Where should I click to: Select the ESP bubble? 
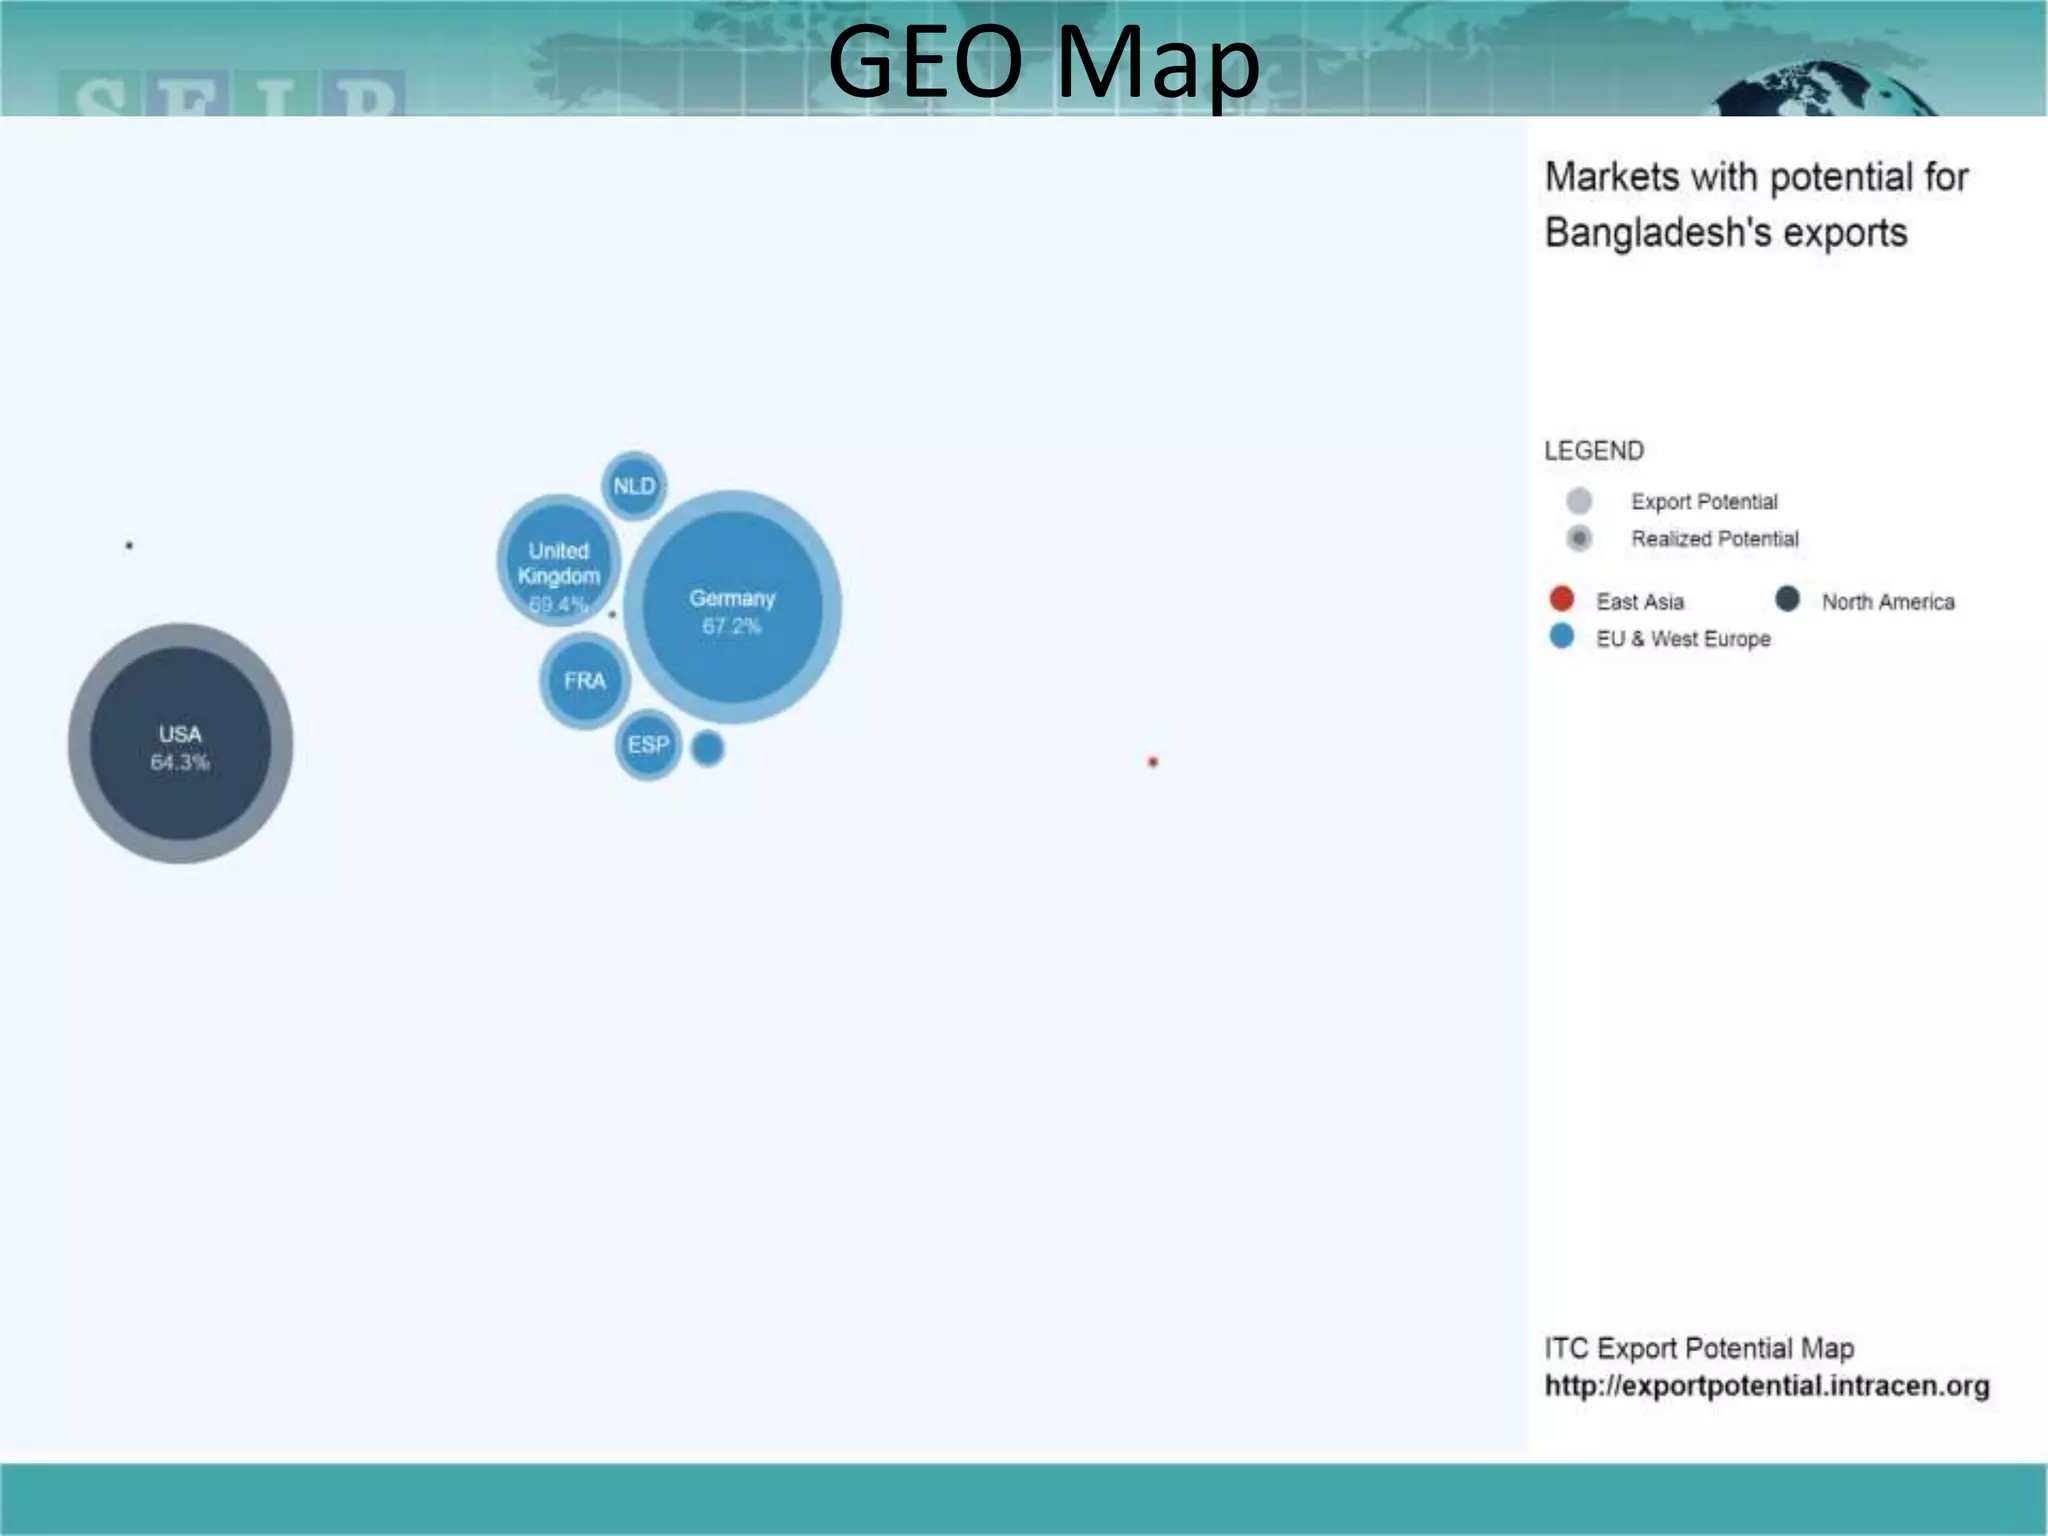(x=648, y=745)
